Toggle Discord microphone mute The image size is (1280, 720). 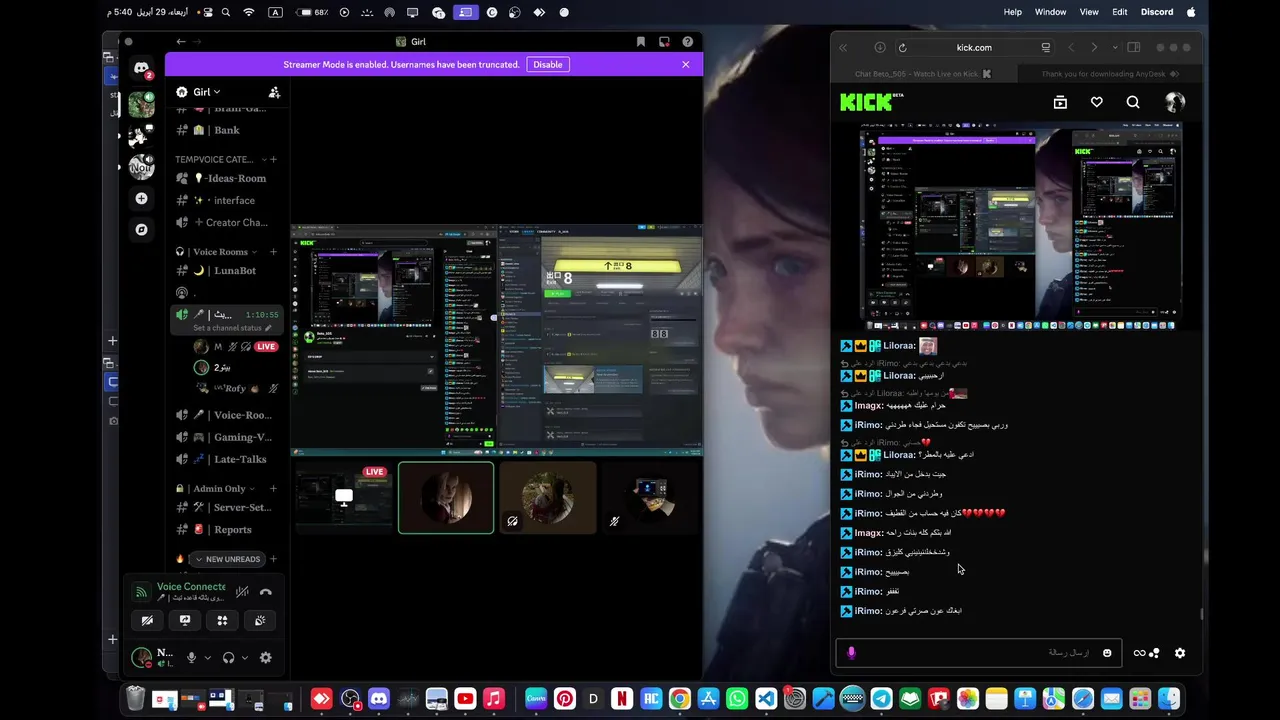(x=191, y=657)
